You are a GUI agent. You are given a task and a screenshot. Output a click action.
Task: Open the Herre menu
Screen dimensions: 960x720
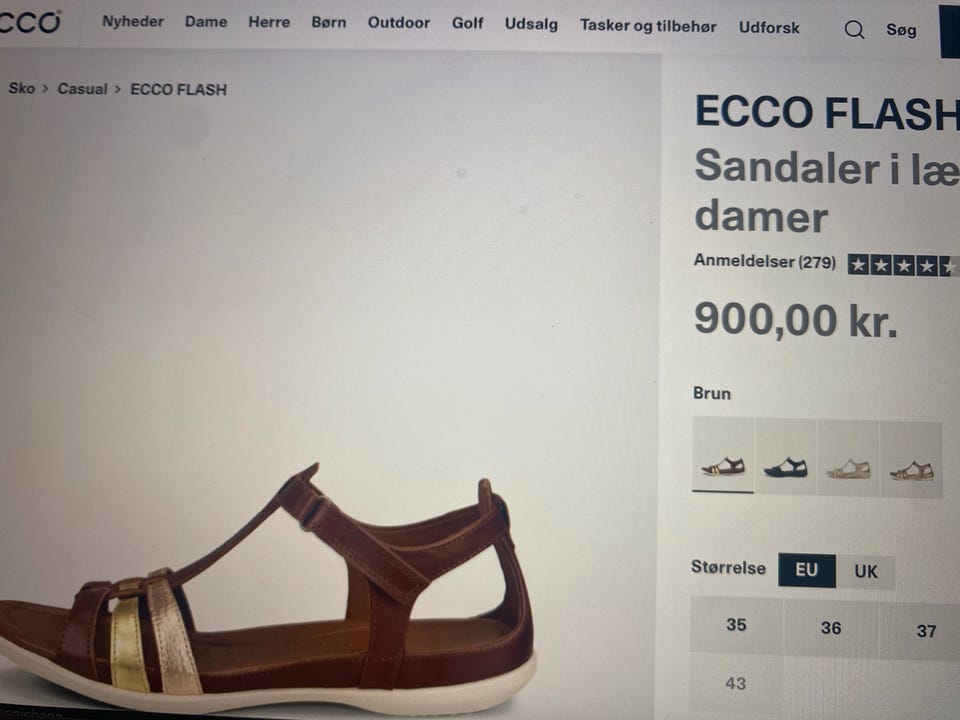(269, 22)
